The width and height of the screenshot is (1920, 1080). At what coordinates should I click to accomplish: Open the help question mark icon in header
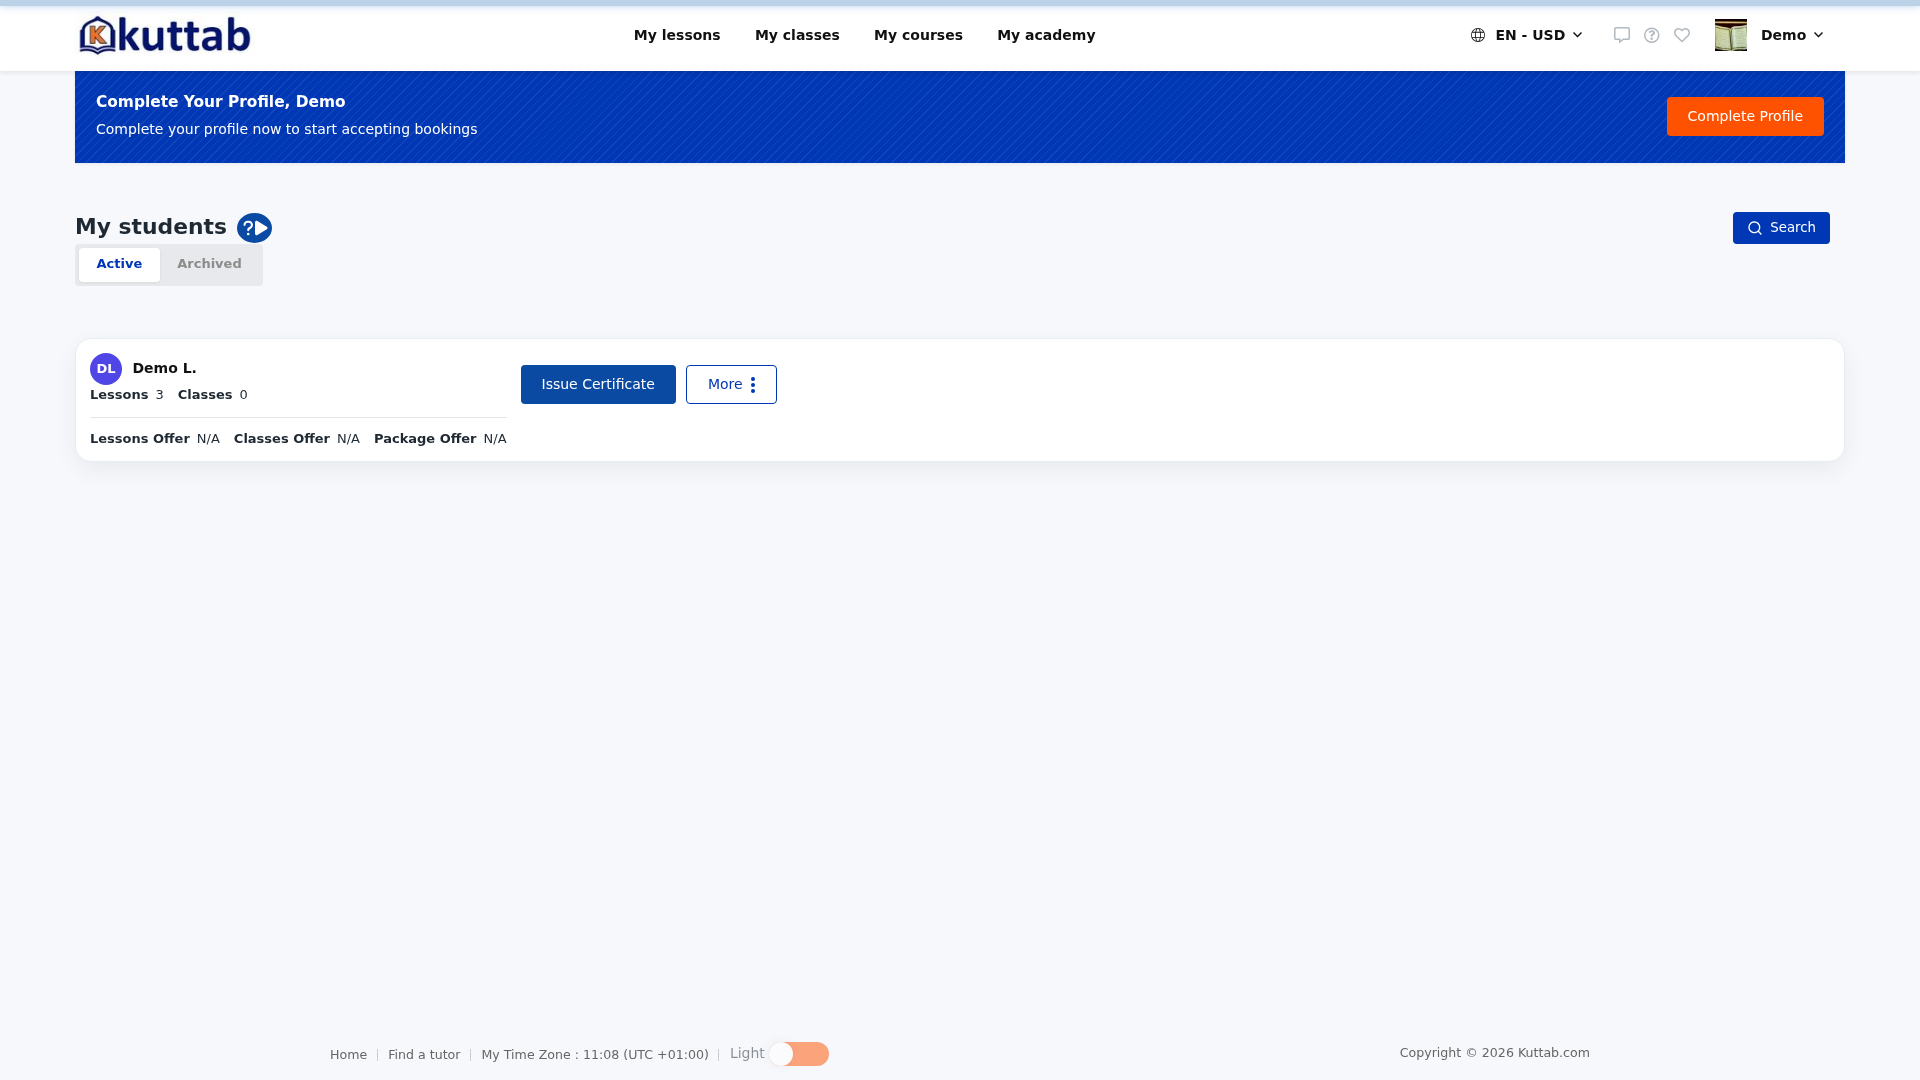click(x=1652, y=35)
